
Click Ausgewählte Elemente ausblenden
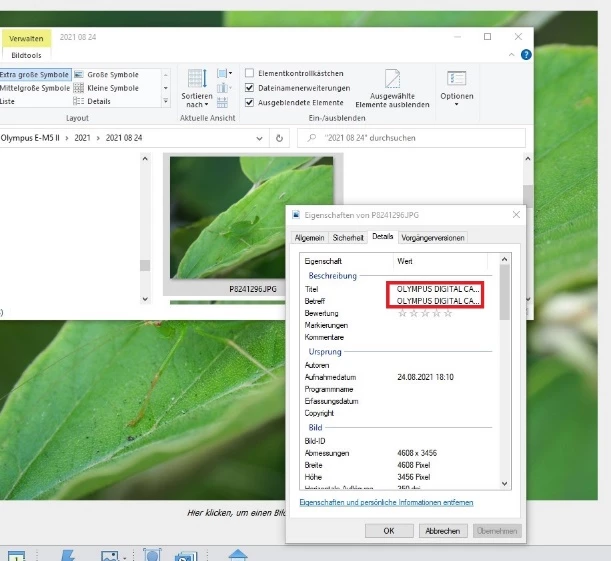(392, 88)
